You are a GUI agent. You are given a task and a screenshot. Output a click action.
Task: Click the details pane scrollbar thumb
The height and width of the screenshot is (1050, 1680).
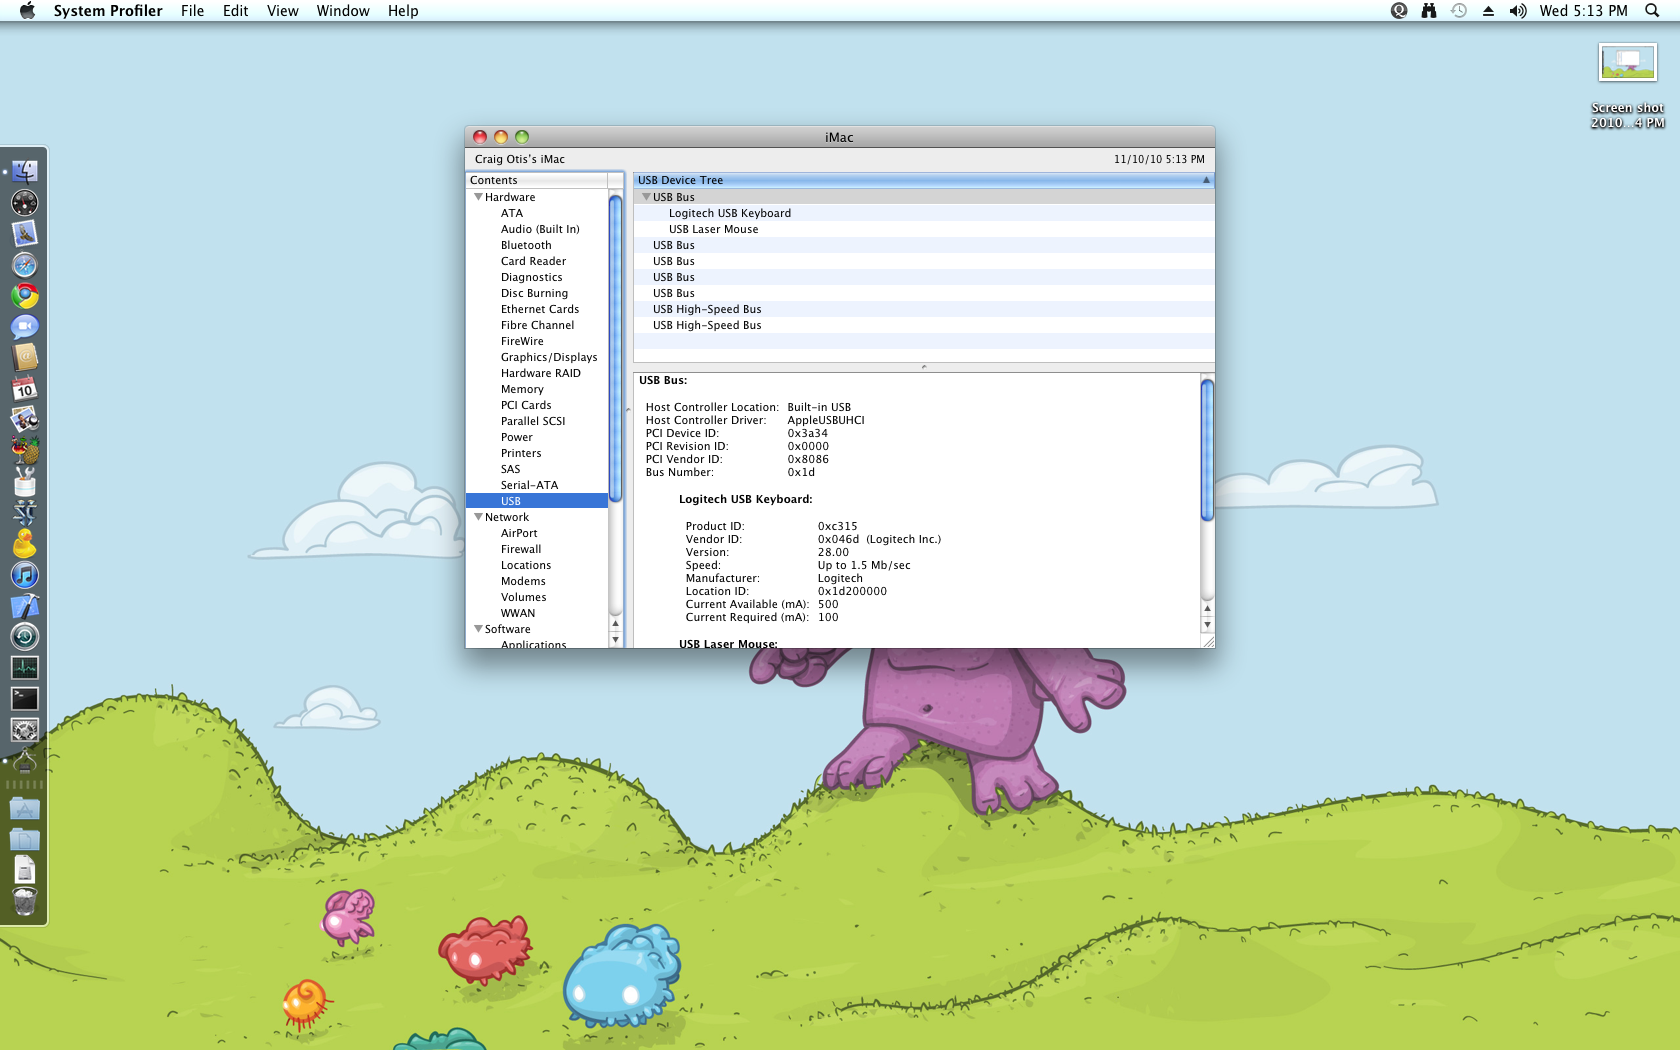[1207, 450]
